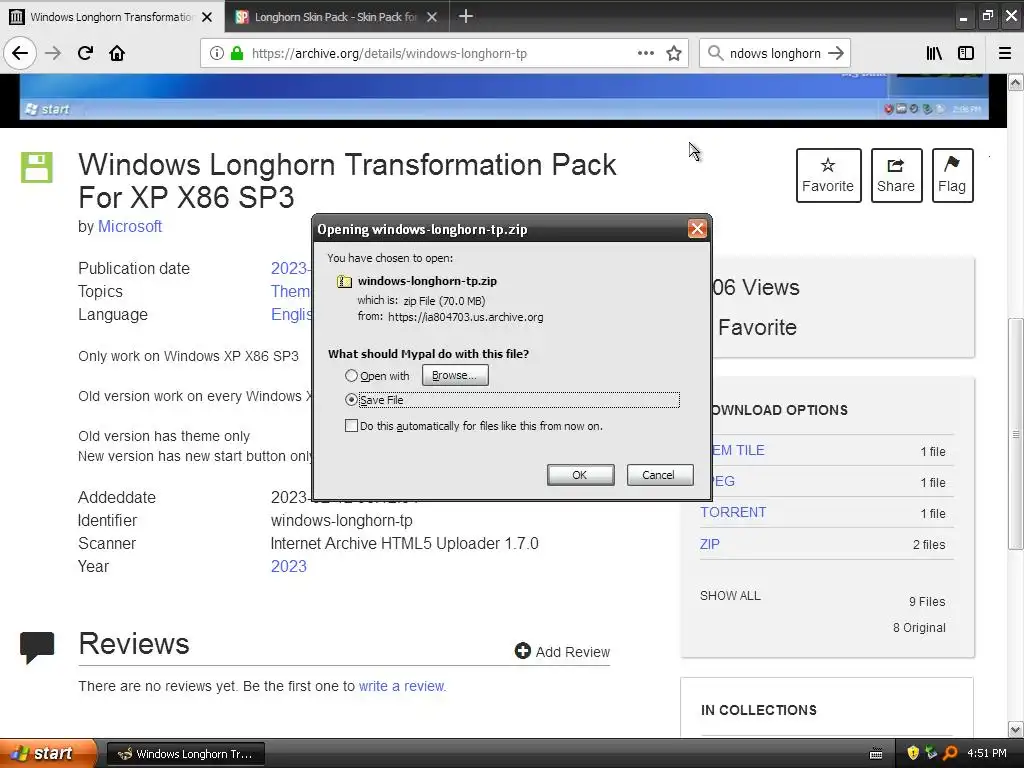Close the Windows Longhorn Transformation tab

207,17
